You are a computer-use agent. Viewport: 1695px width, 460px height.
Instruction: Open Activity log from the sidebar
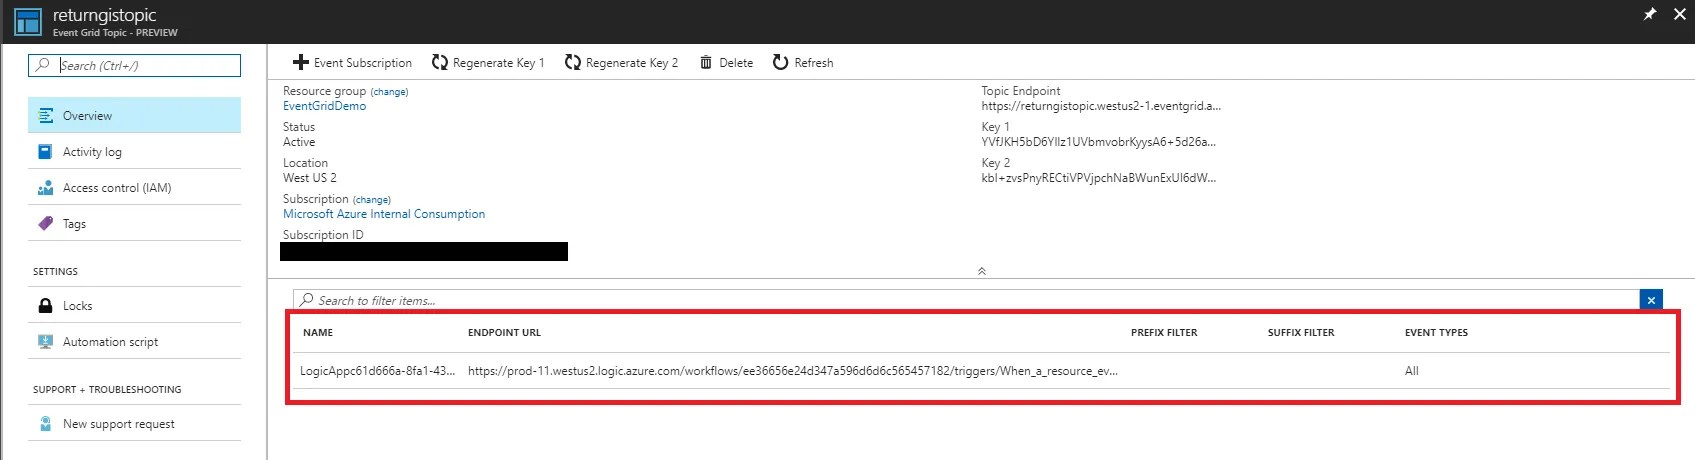tap(135, 152)
